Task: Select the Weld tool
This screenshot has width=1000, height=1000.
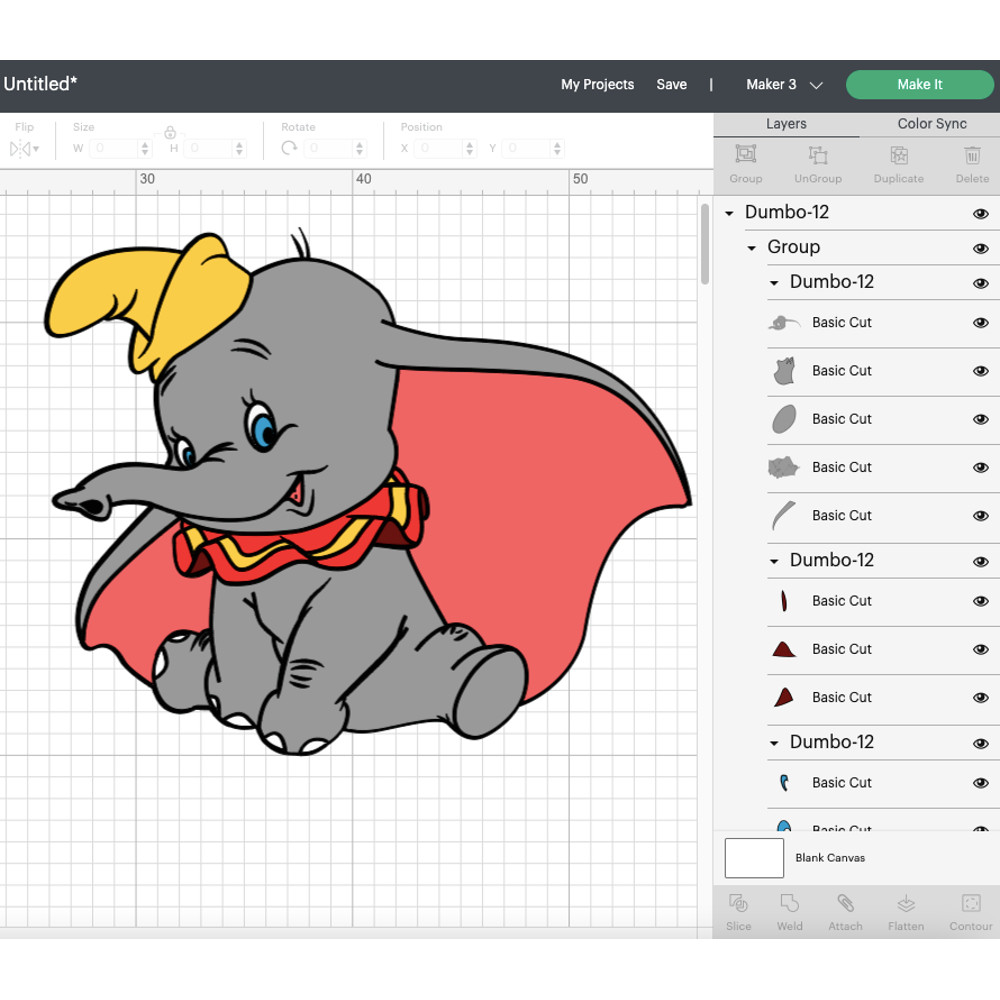Action: (x=789, y=912)
